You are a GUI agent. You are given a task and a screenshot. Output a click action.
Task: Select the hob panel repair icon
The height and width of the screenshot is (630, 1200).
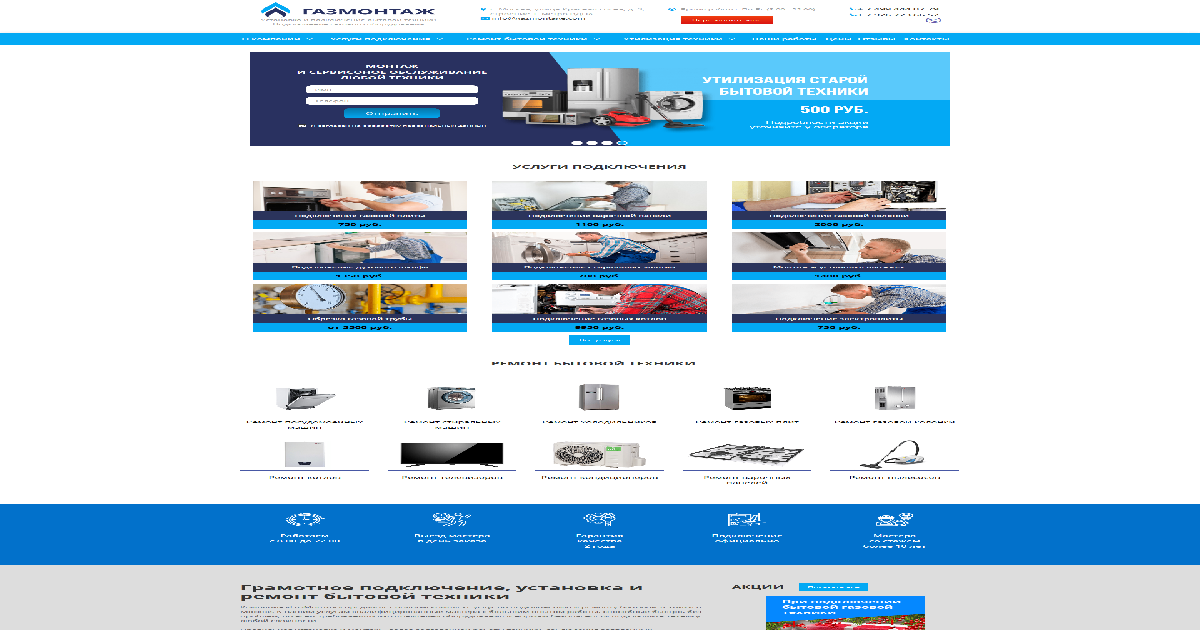[747, 454]
